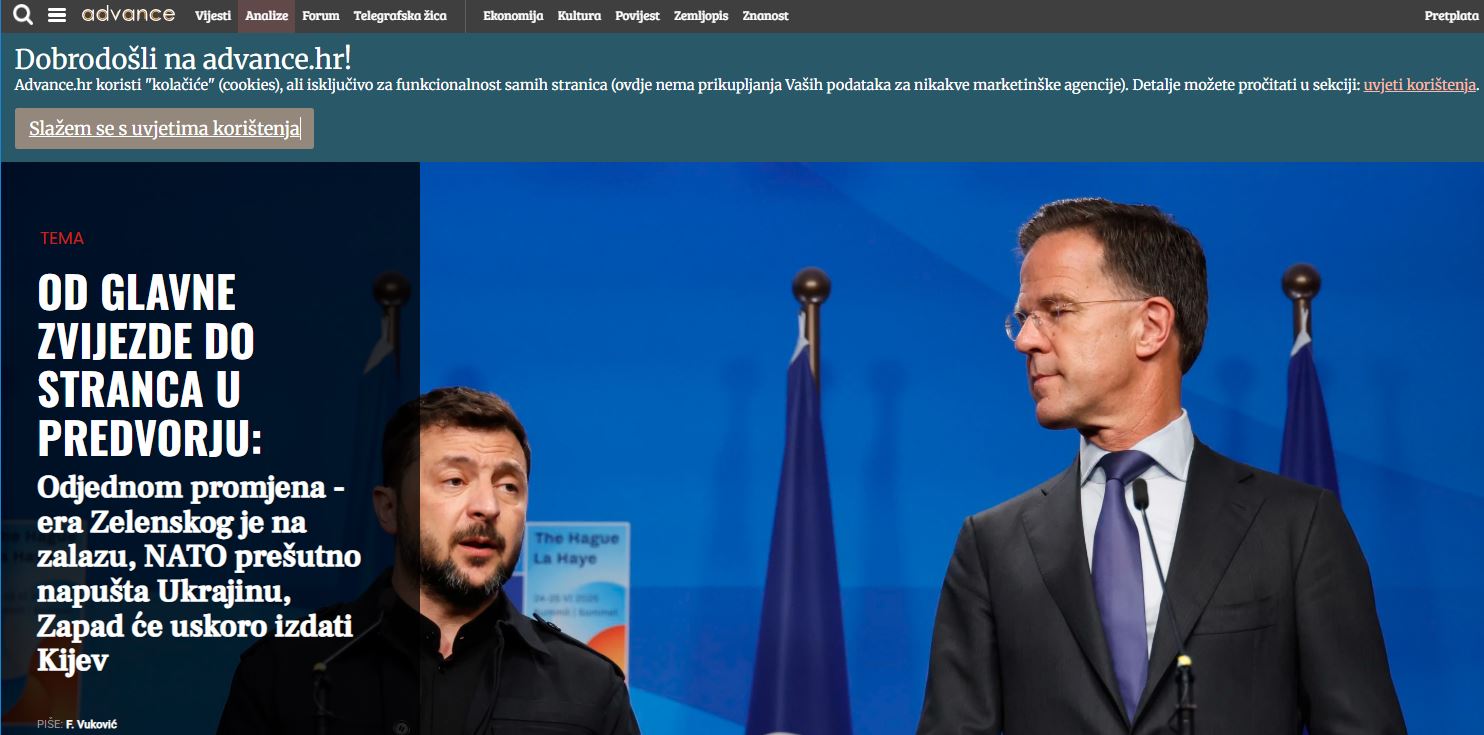Image resolution: width=1484 pixels, height=735 pixels.
Task: Open the Povijest category
Action: 637,16
